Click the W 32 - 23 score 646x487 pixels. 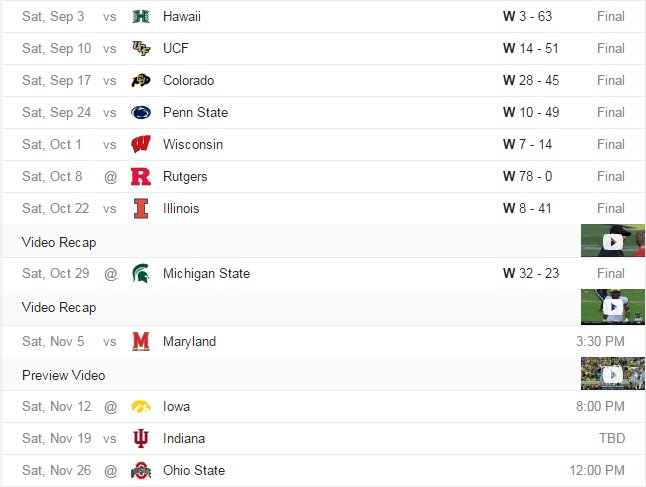(x=531, y=273)
